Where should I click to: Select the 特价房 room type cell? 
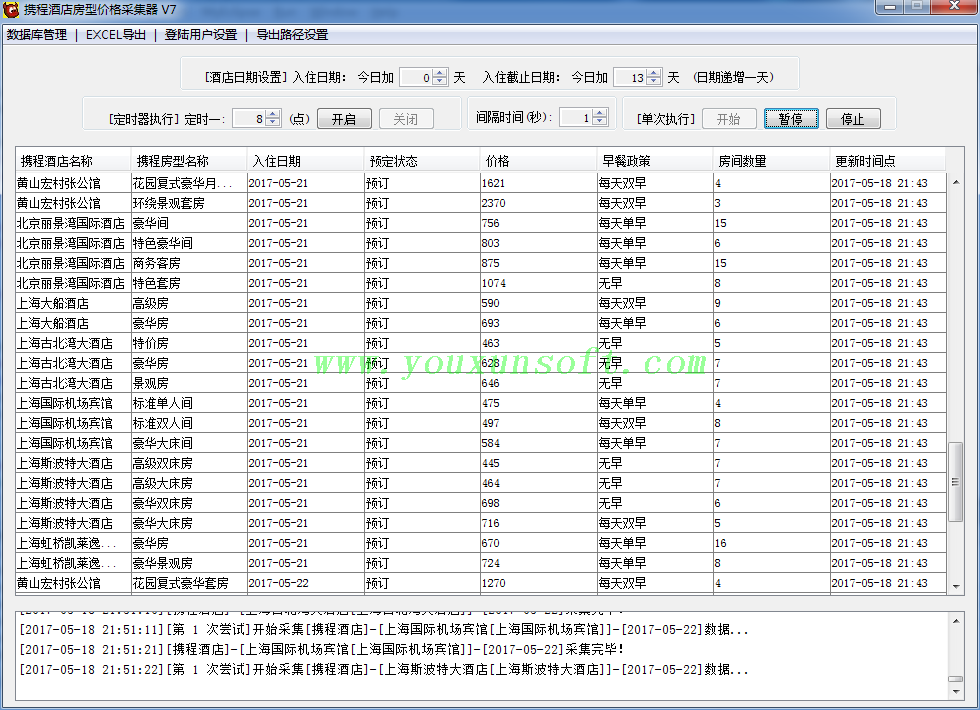(189, 343)
